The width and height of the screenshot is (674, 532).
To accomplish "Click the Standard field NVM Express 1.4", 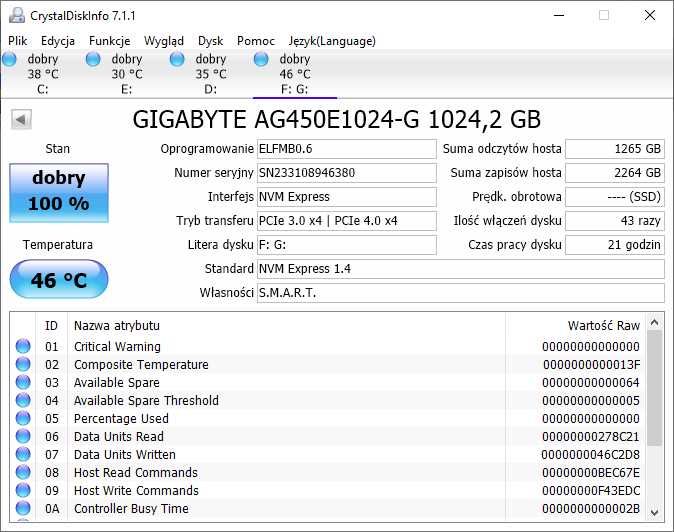I will (x=461, y=269).
